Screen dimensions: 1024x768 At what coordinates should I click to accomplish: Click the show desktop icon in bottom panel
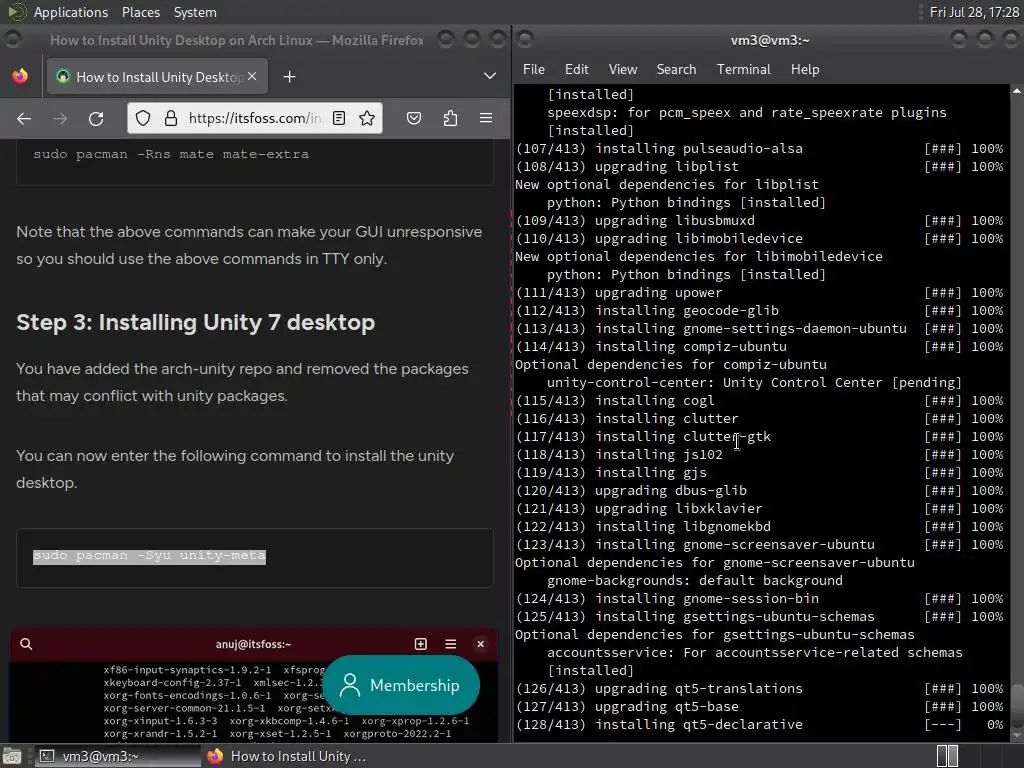tap(12, 757)
